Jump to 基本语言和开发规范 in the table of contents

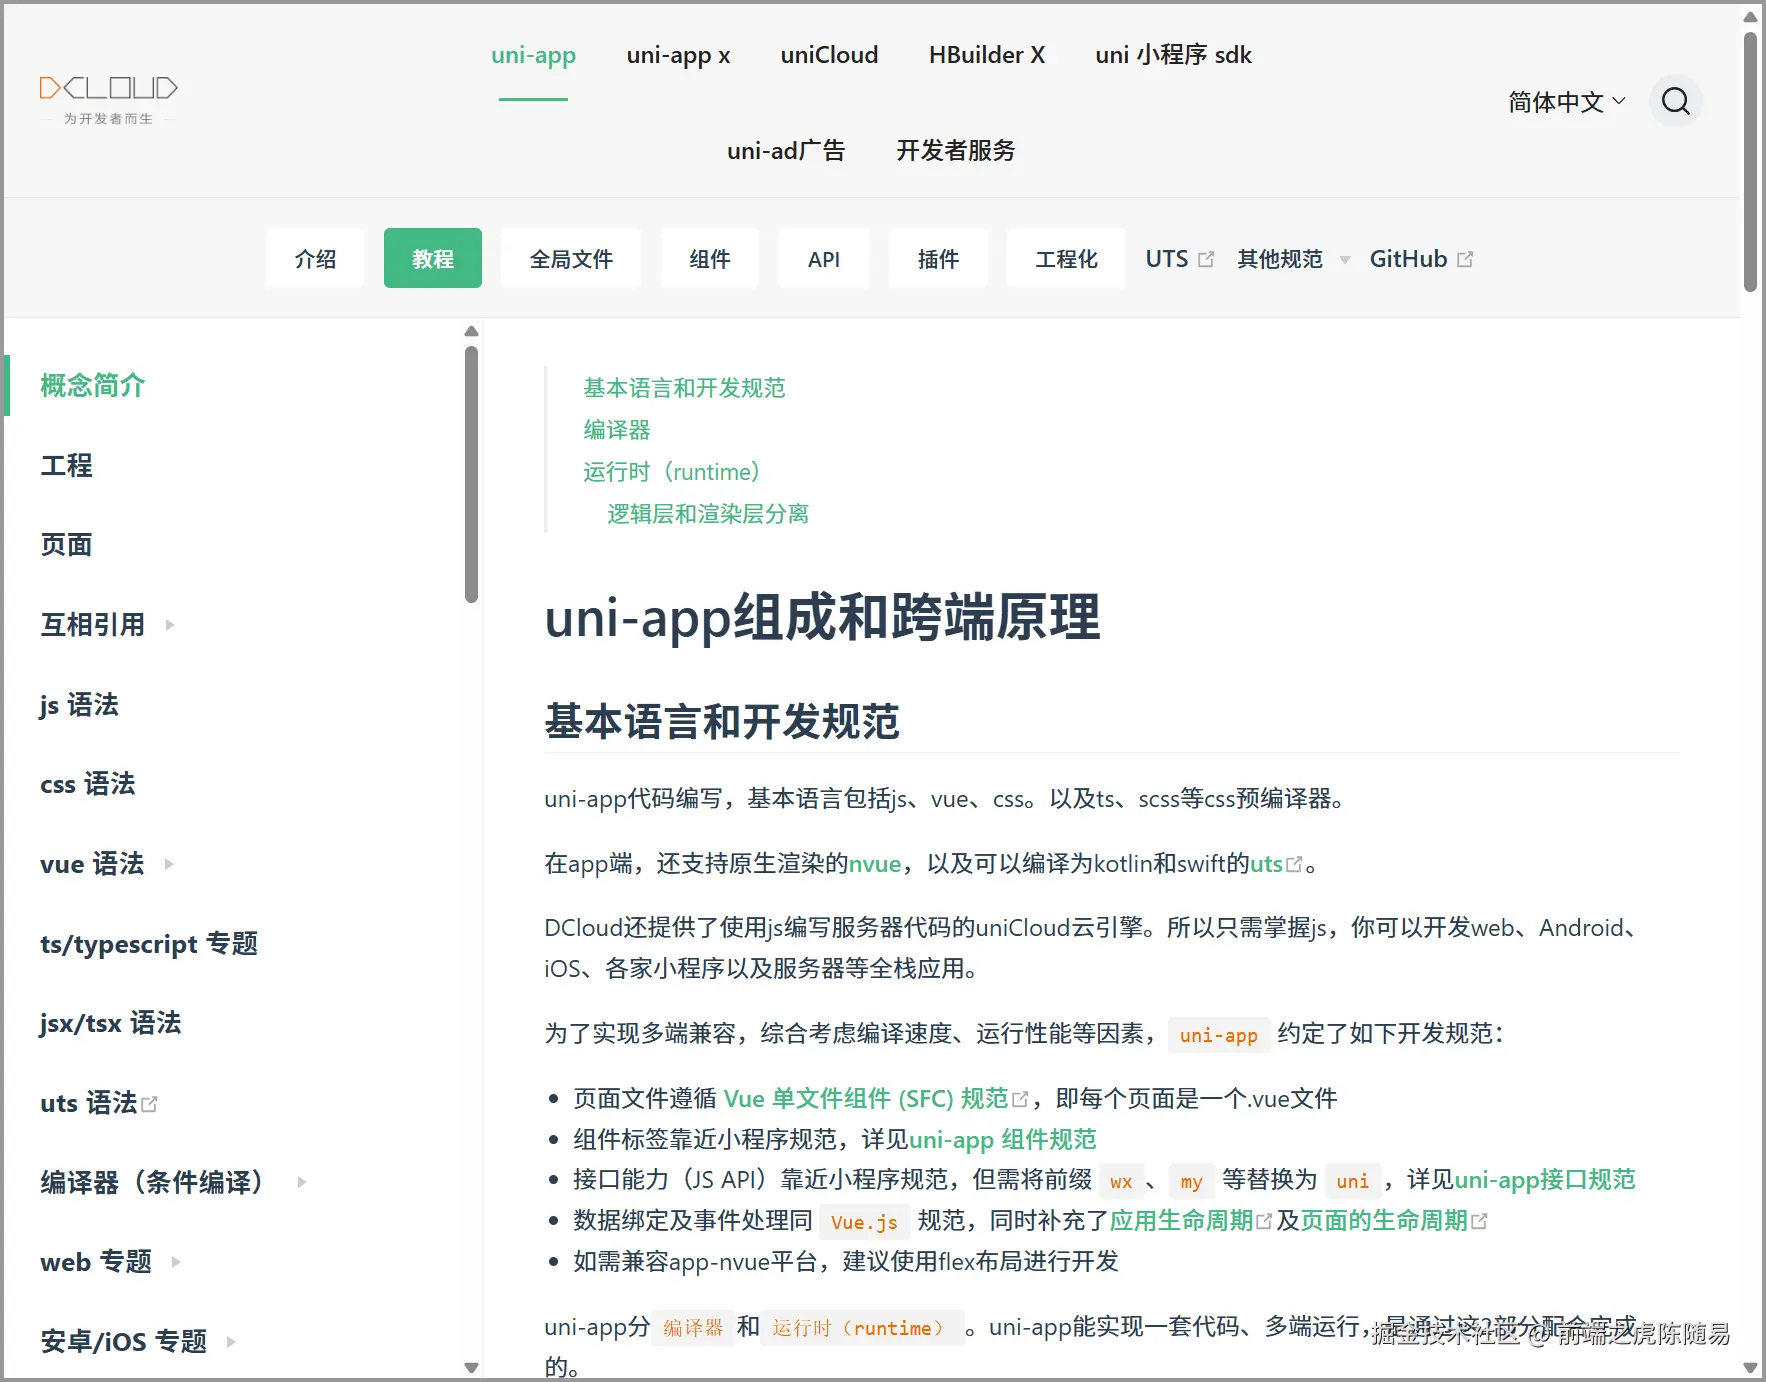(684, 388)
